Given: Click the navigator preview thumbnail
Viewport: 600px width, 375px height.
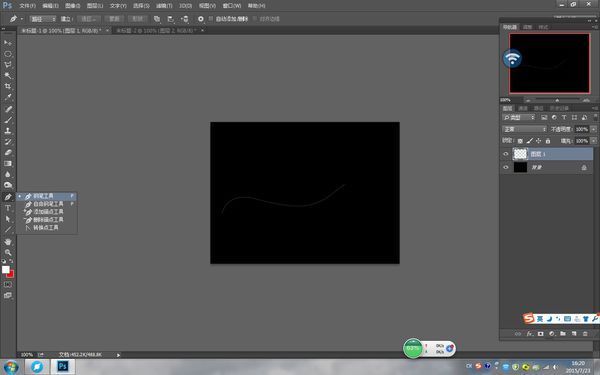Looking at the screenshot, I should click(x=549, y=63).
